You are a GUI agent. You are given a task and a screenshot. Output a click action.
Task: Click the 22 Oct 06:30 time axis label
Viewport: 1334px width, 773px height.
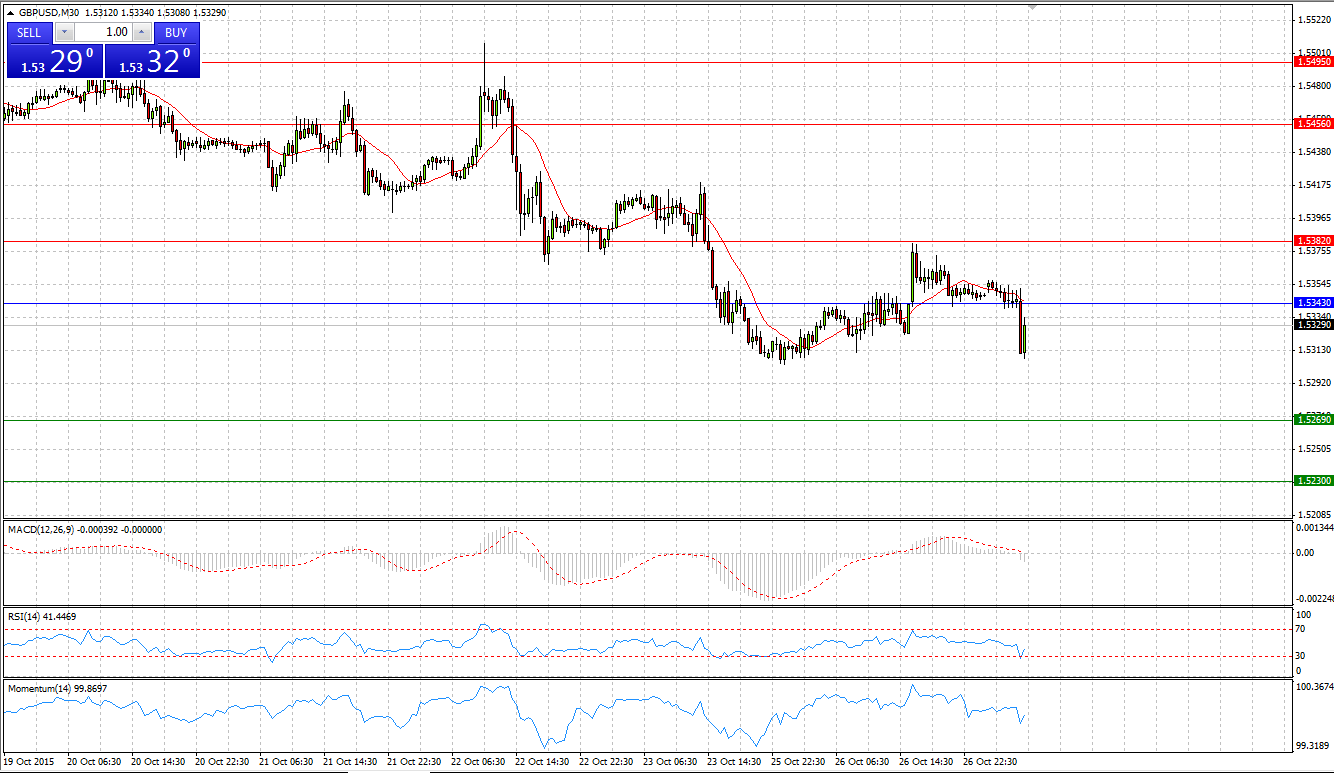pyautogui.click(x=478, y=762)
